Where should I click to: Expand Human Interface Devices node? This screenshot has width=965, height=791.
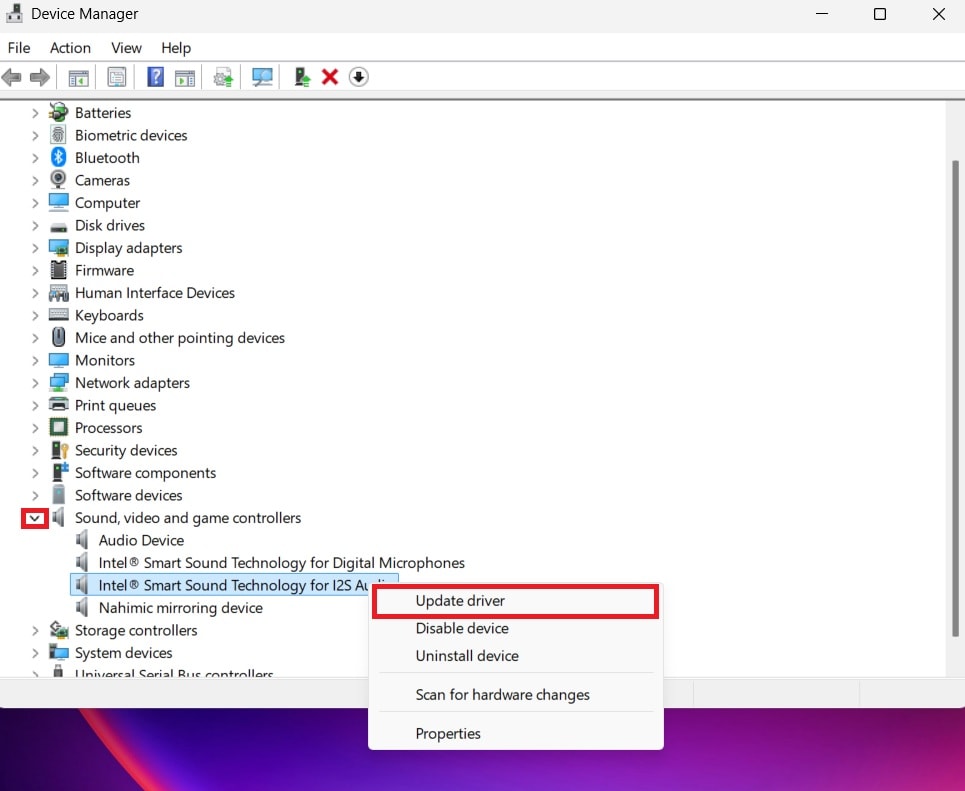pos(35,292)
